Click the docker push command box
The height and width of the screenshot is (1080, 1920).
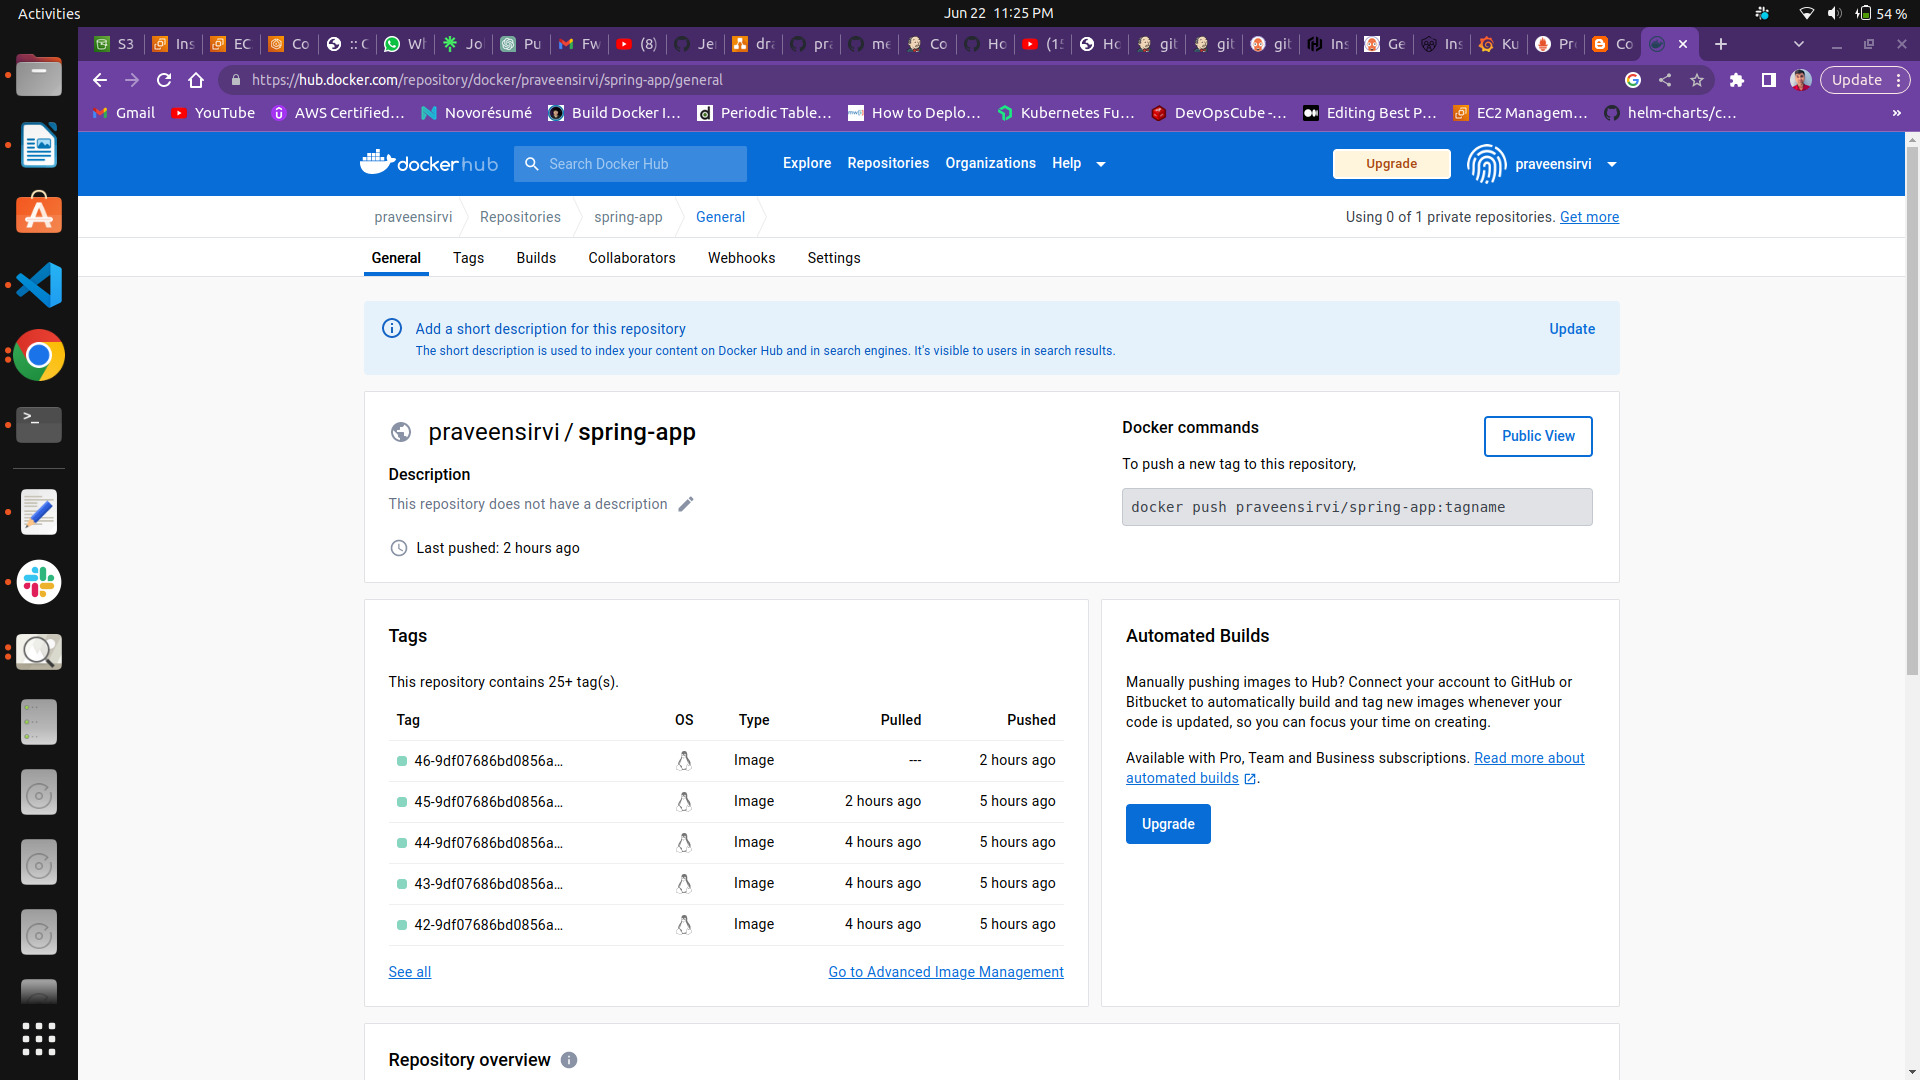[1357, 507]
